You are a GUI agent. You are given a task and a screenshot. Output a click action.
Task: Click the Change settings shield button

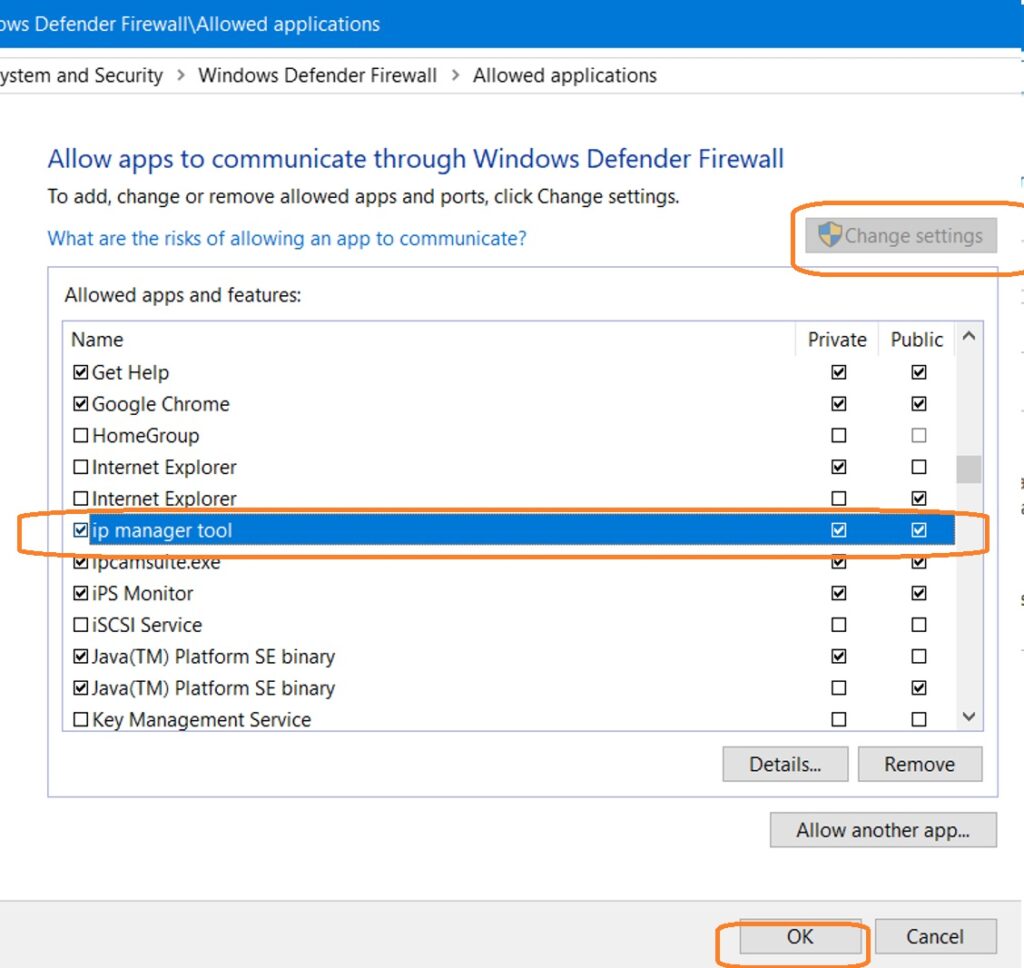point(901,236)
